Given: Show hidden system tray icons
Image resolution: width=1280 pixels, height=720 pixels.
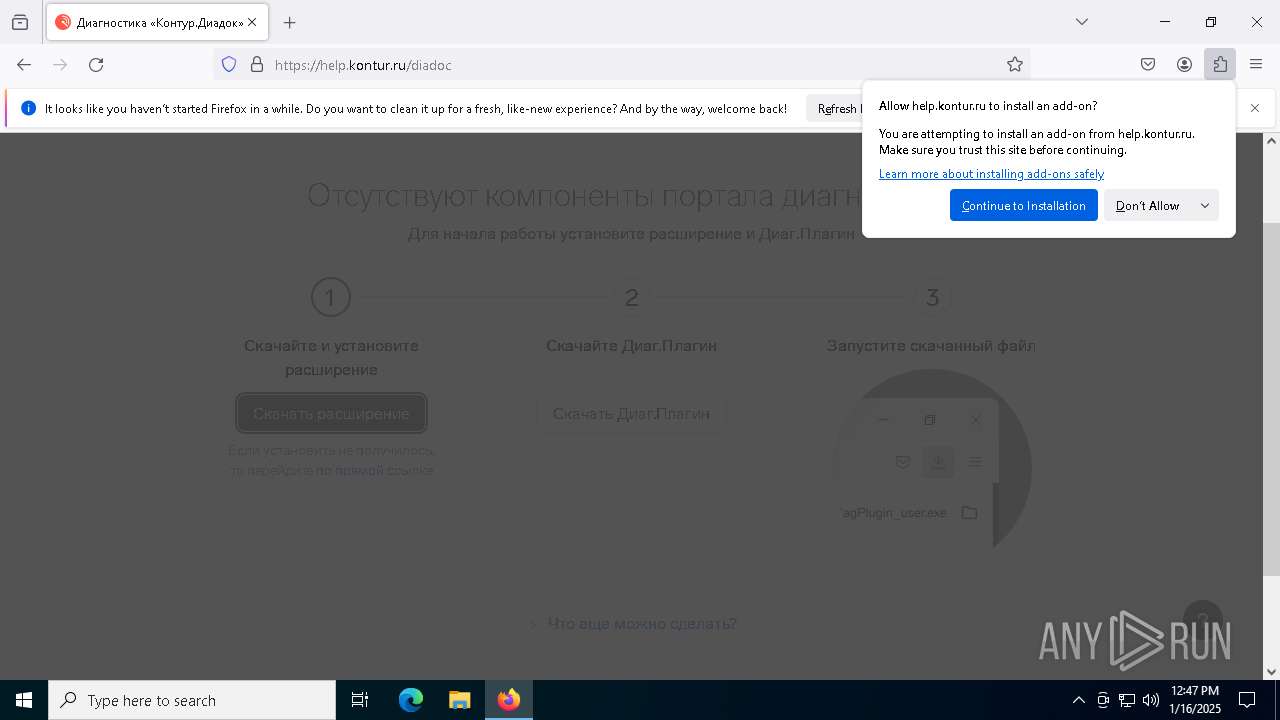Looking at the screenshot, I should [x=1078, y=700].
